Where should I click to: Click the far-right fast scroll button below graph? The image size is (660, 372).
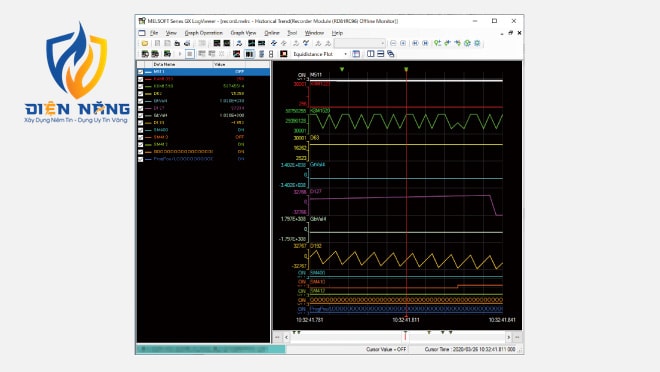pos(517,337)
